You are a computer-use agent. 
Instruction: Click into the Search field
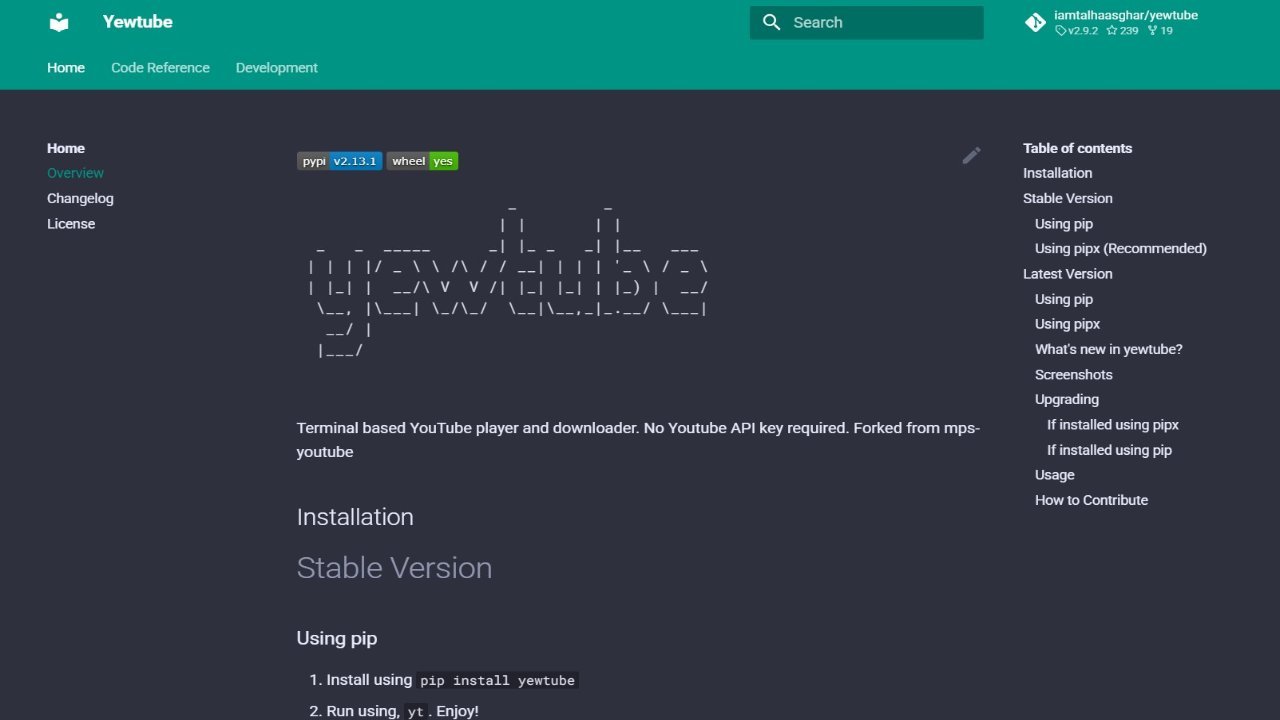point(867,22)
